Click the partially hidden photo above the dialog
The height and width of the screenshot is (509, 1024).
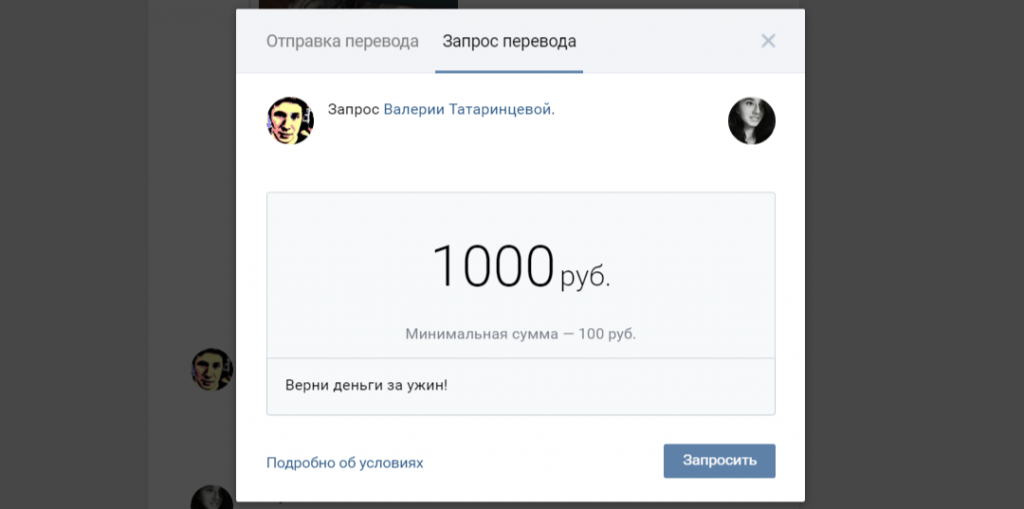point(358,4)
